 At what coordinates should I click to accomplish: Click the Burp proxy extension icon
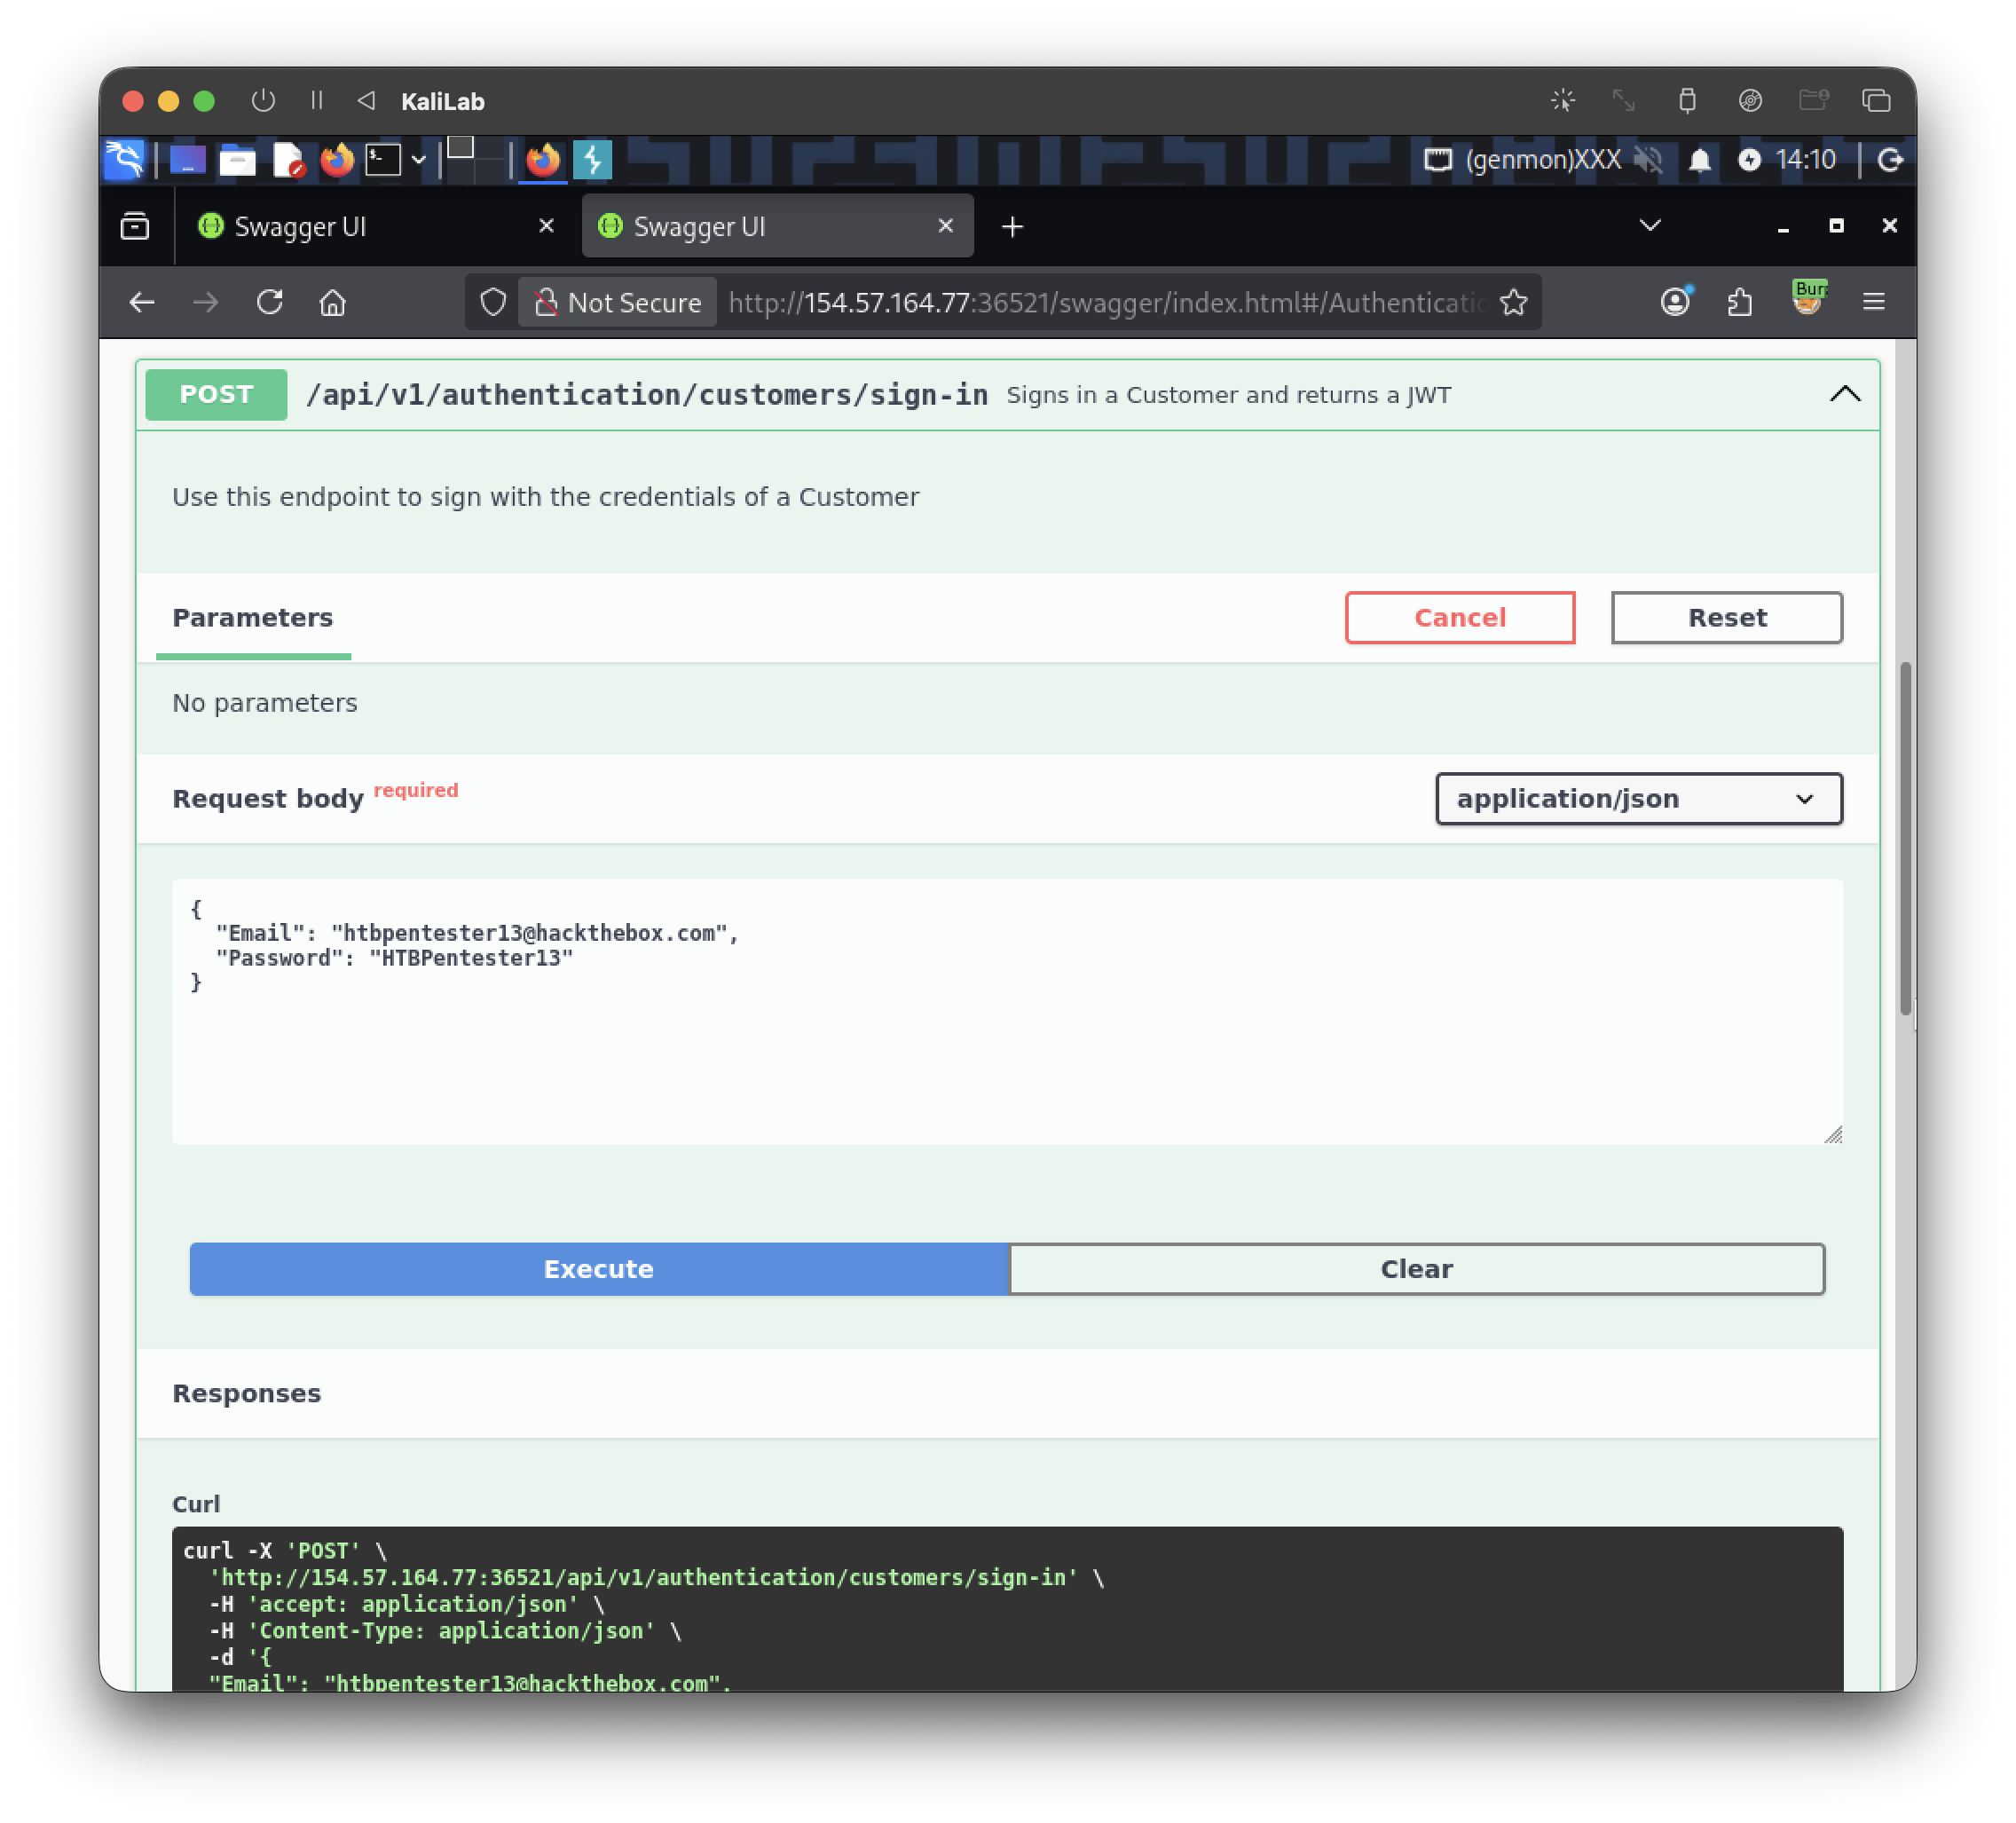1808,299
